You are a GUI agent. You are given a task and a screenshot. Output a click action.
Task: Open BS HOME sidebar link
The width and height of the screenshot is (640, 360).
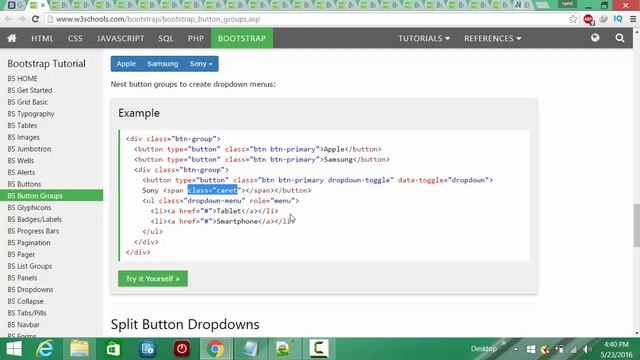click(22, 78)
